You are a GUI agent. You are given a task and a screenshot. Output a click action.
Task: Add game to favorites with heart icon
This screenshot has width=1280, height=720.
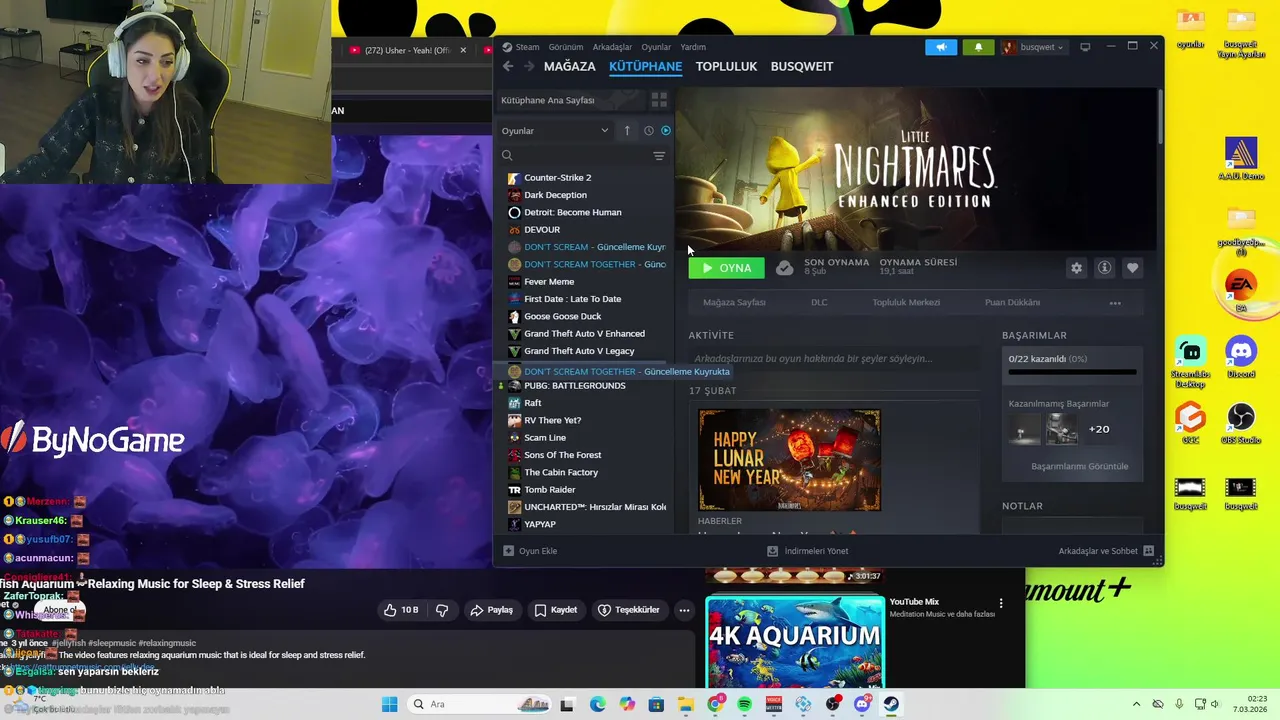pyautogui.click(x=1132, y=268)
